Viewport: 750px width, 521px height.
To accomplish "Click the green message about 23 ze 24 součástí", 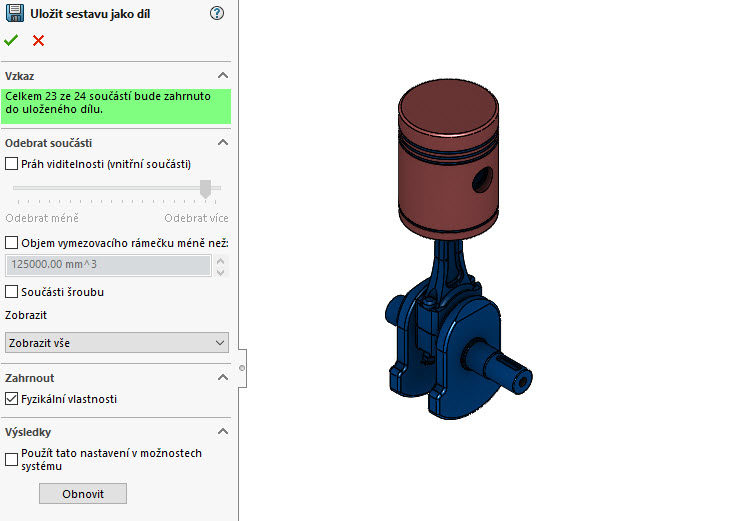I will (116, 106).
